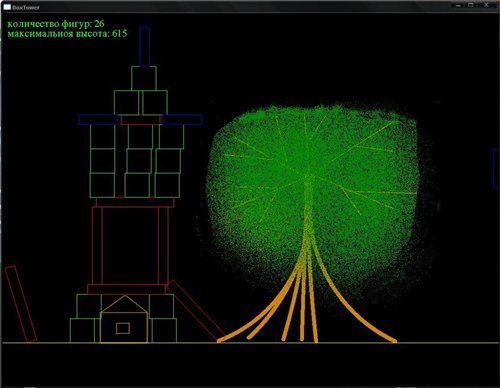Viewport: 500px width, 388px height.
Task: Select the right blue horizontal bar on tower
Action: [182, 120]
